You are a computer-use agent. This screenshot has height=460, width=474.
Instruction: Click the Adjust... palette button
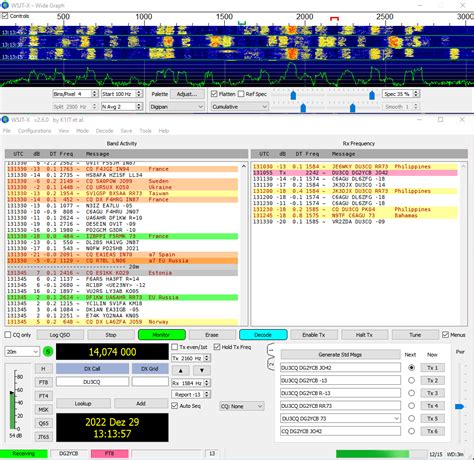tap(187, 94)
